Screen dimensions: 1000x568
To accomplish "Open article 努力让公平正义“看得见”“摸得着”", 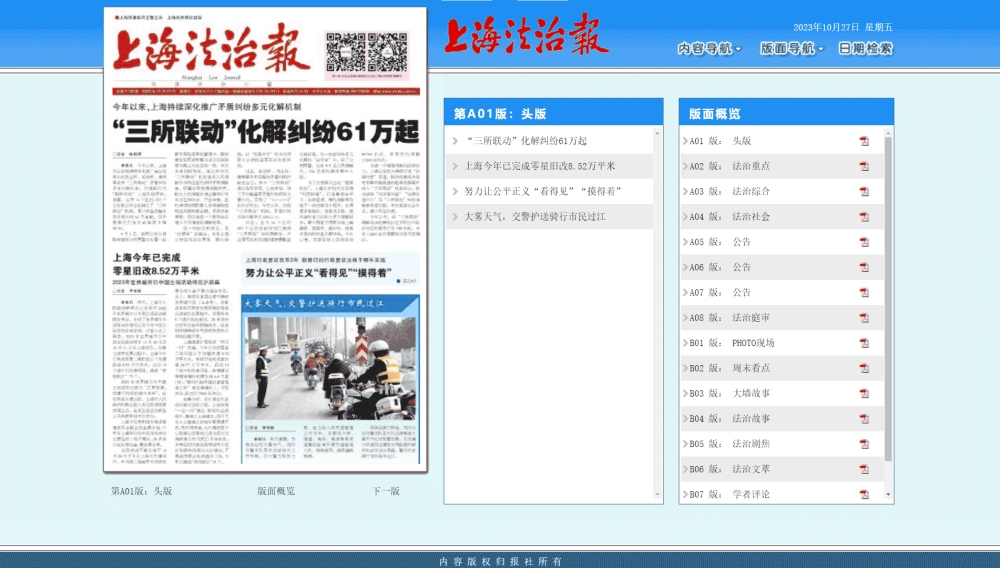I will [x=543, y=191].
